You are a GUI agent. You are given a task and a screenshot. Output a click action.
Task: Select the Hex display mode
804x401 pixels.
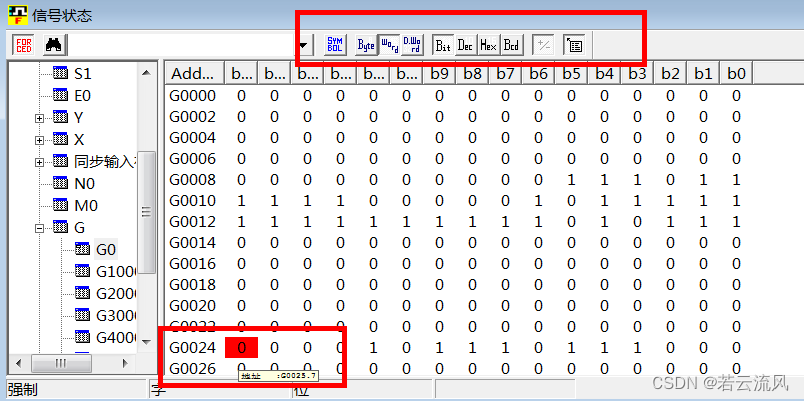coord(488,45)
